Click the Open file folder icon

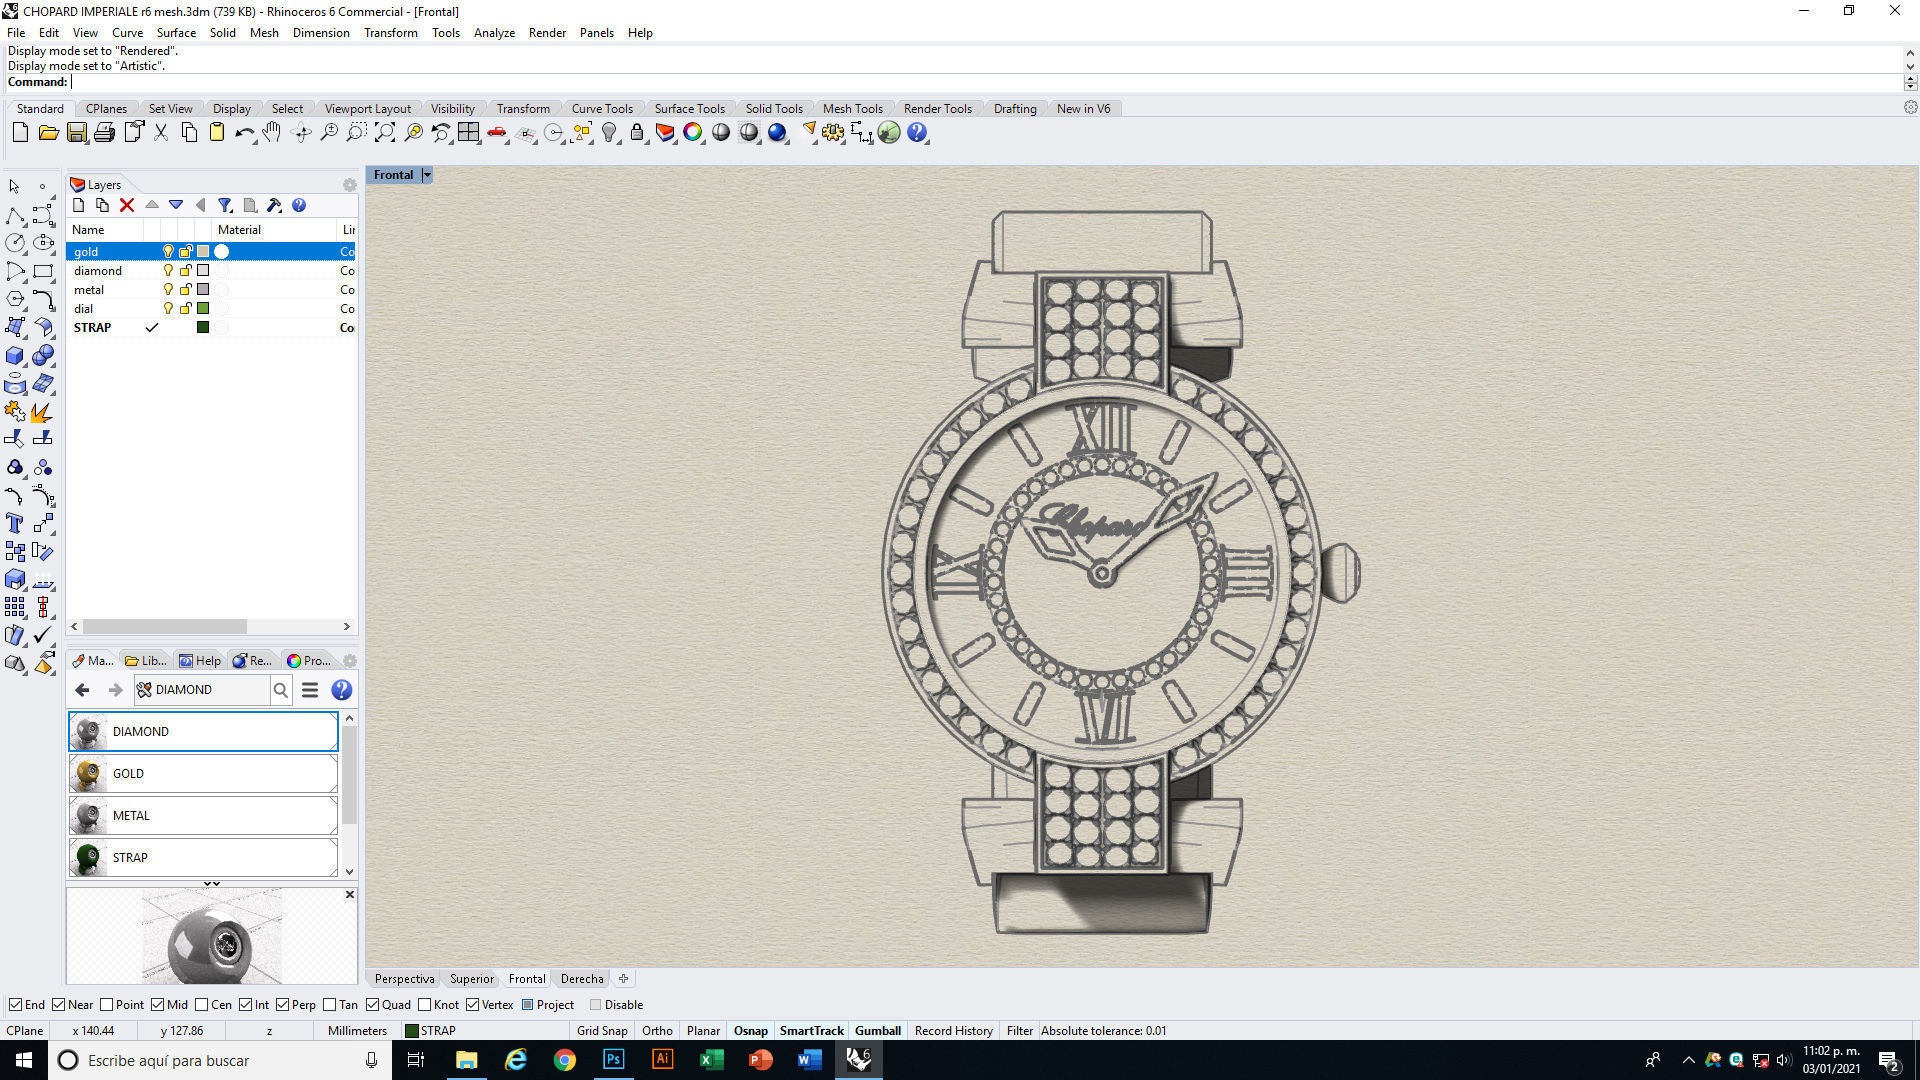48,132
